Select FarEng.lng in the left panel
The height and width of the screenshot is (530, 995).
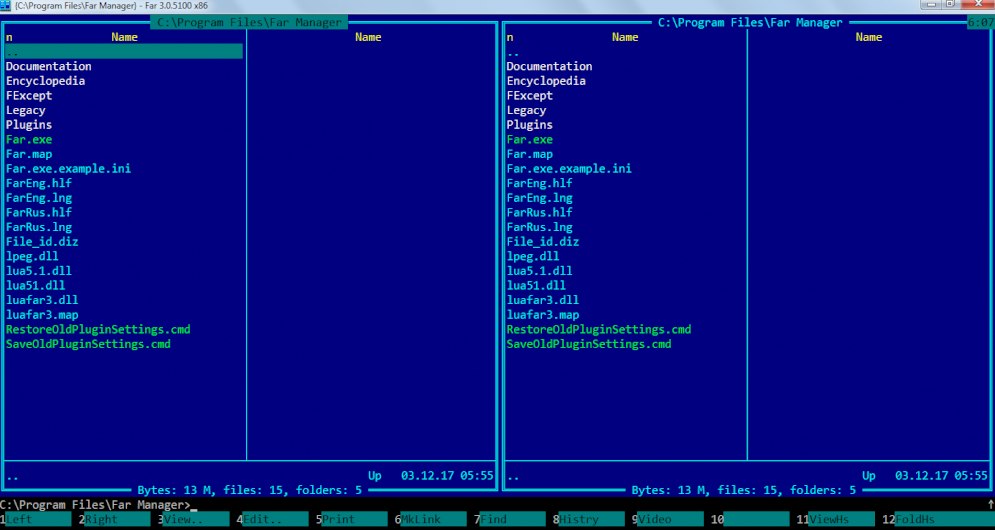[39, 197]
